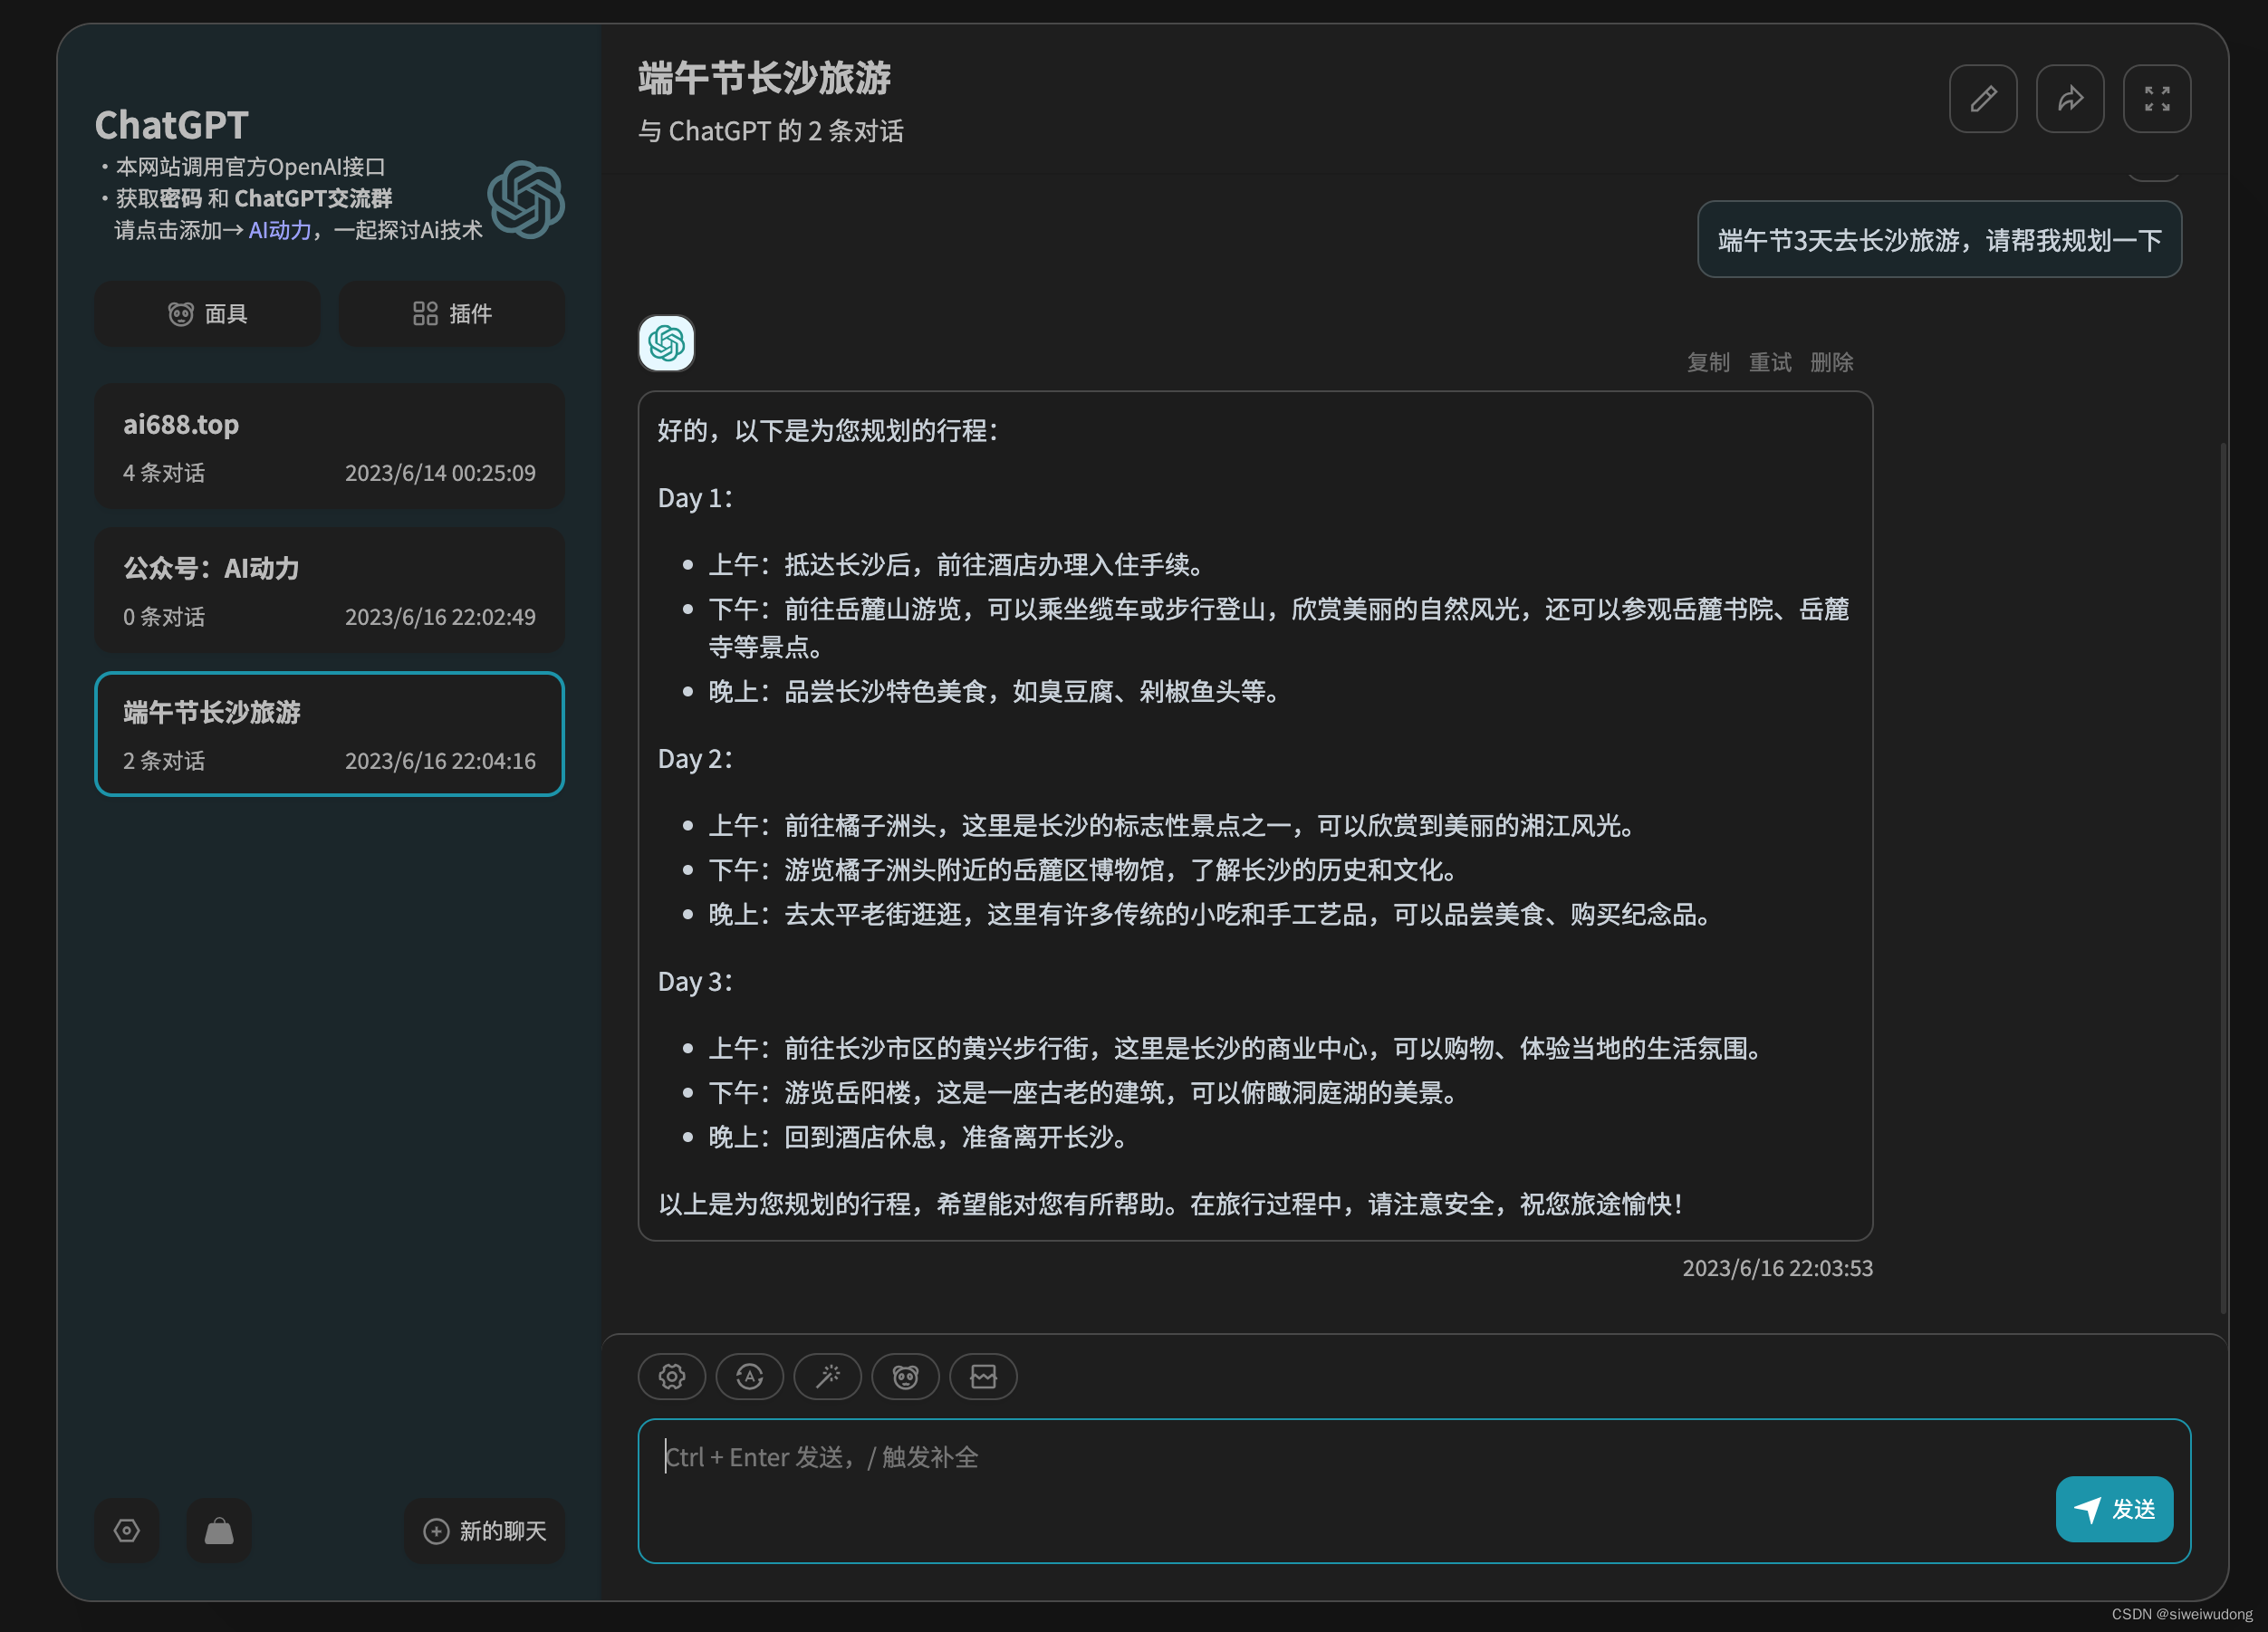The image size is (2268, 1632).
Task: Click the image icon above the input box
Action: click(x=984, y=1376)
